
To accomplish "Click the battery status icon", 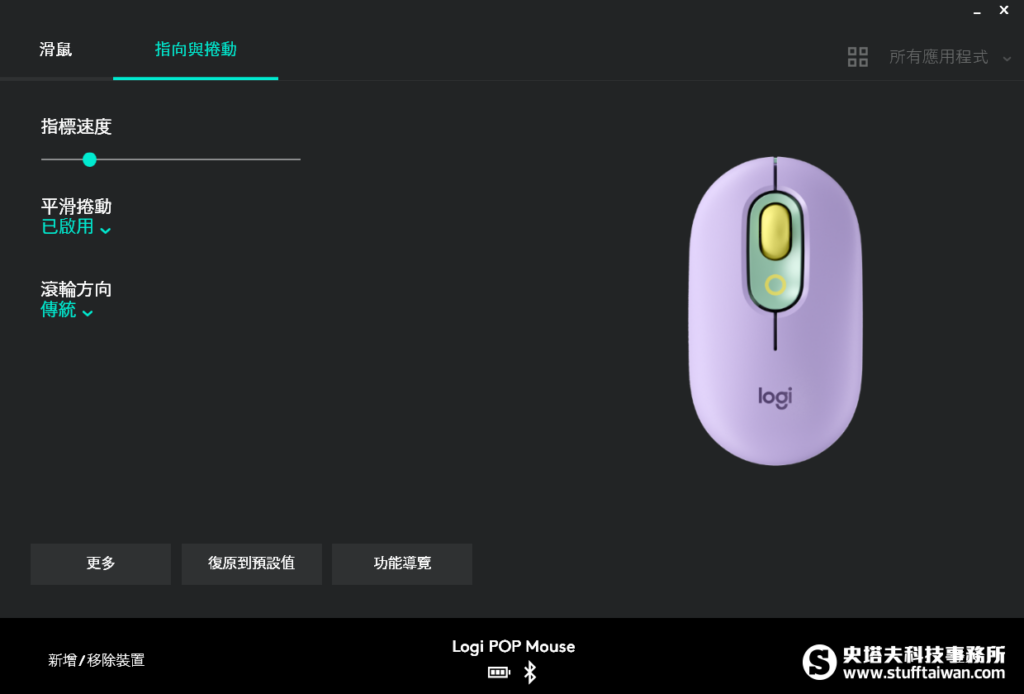I will [499, 672].
